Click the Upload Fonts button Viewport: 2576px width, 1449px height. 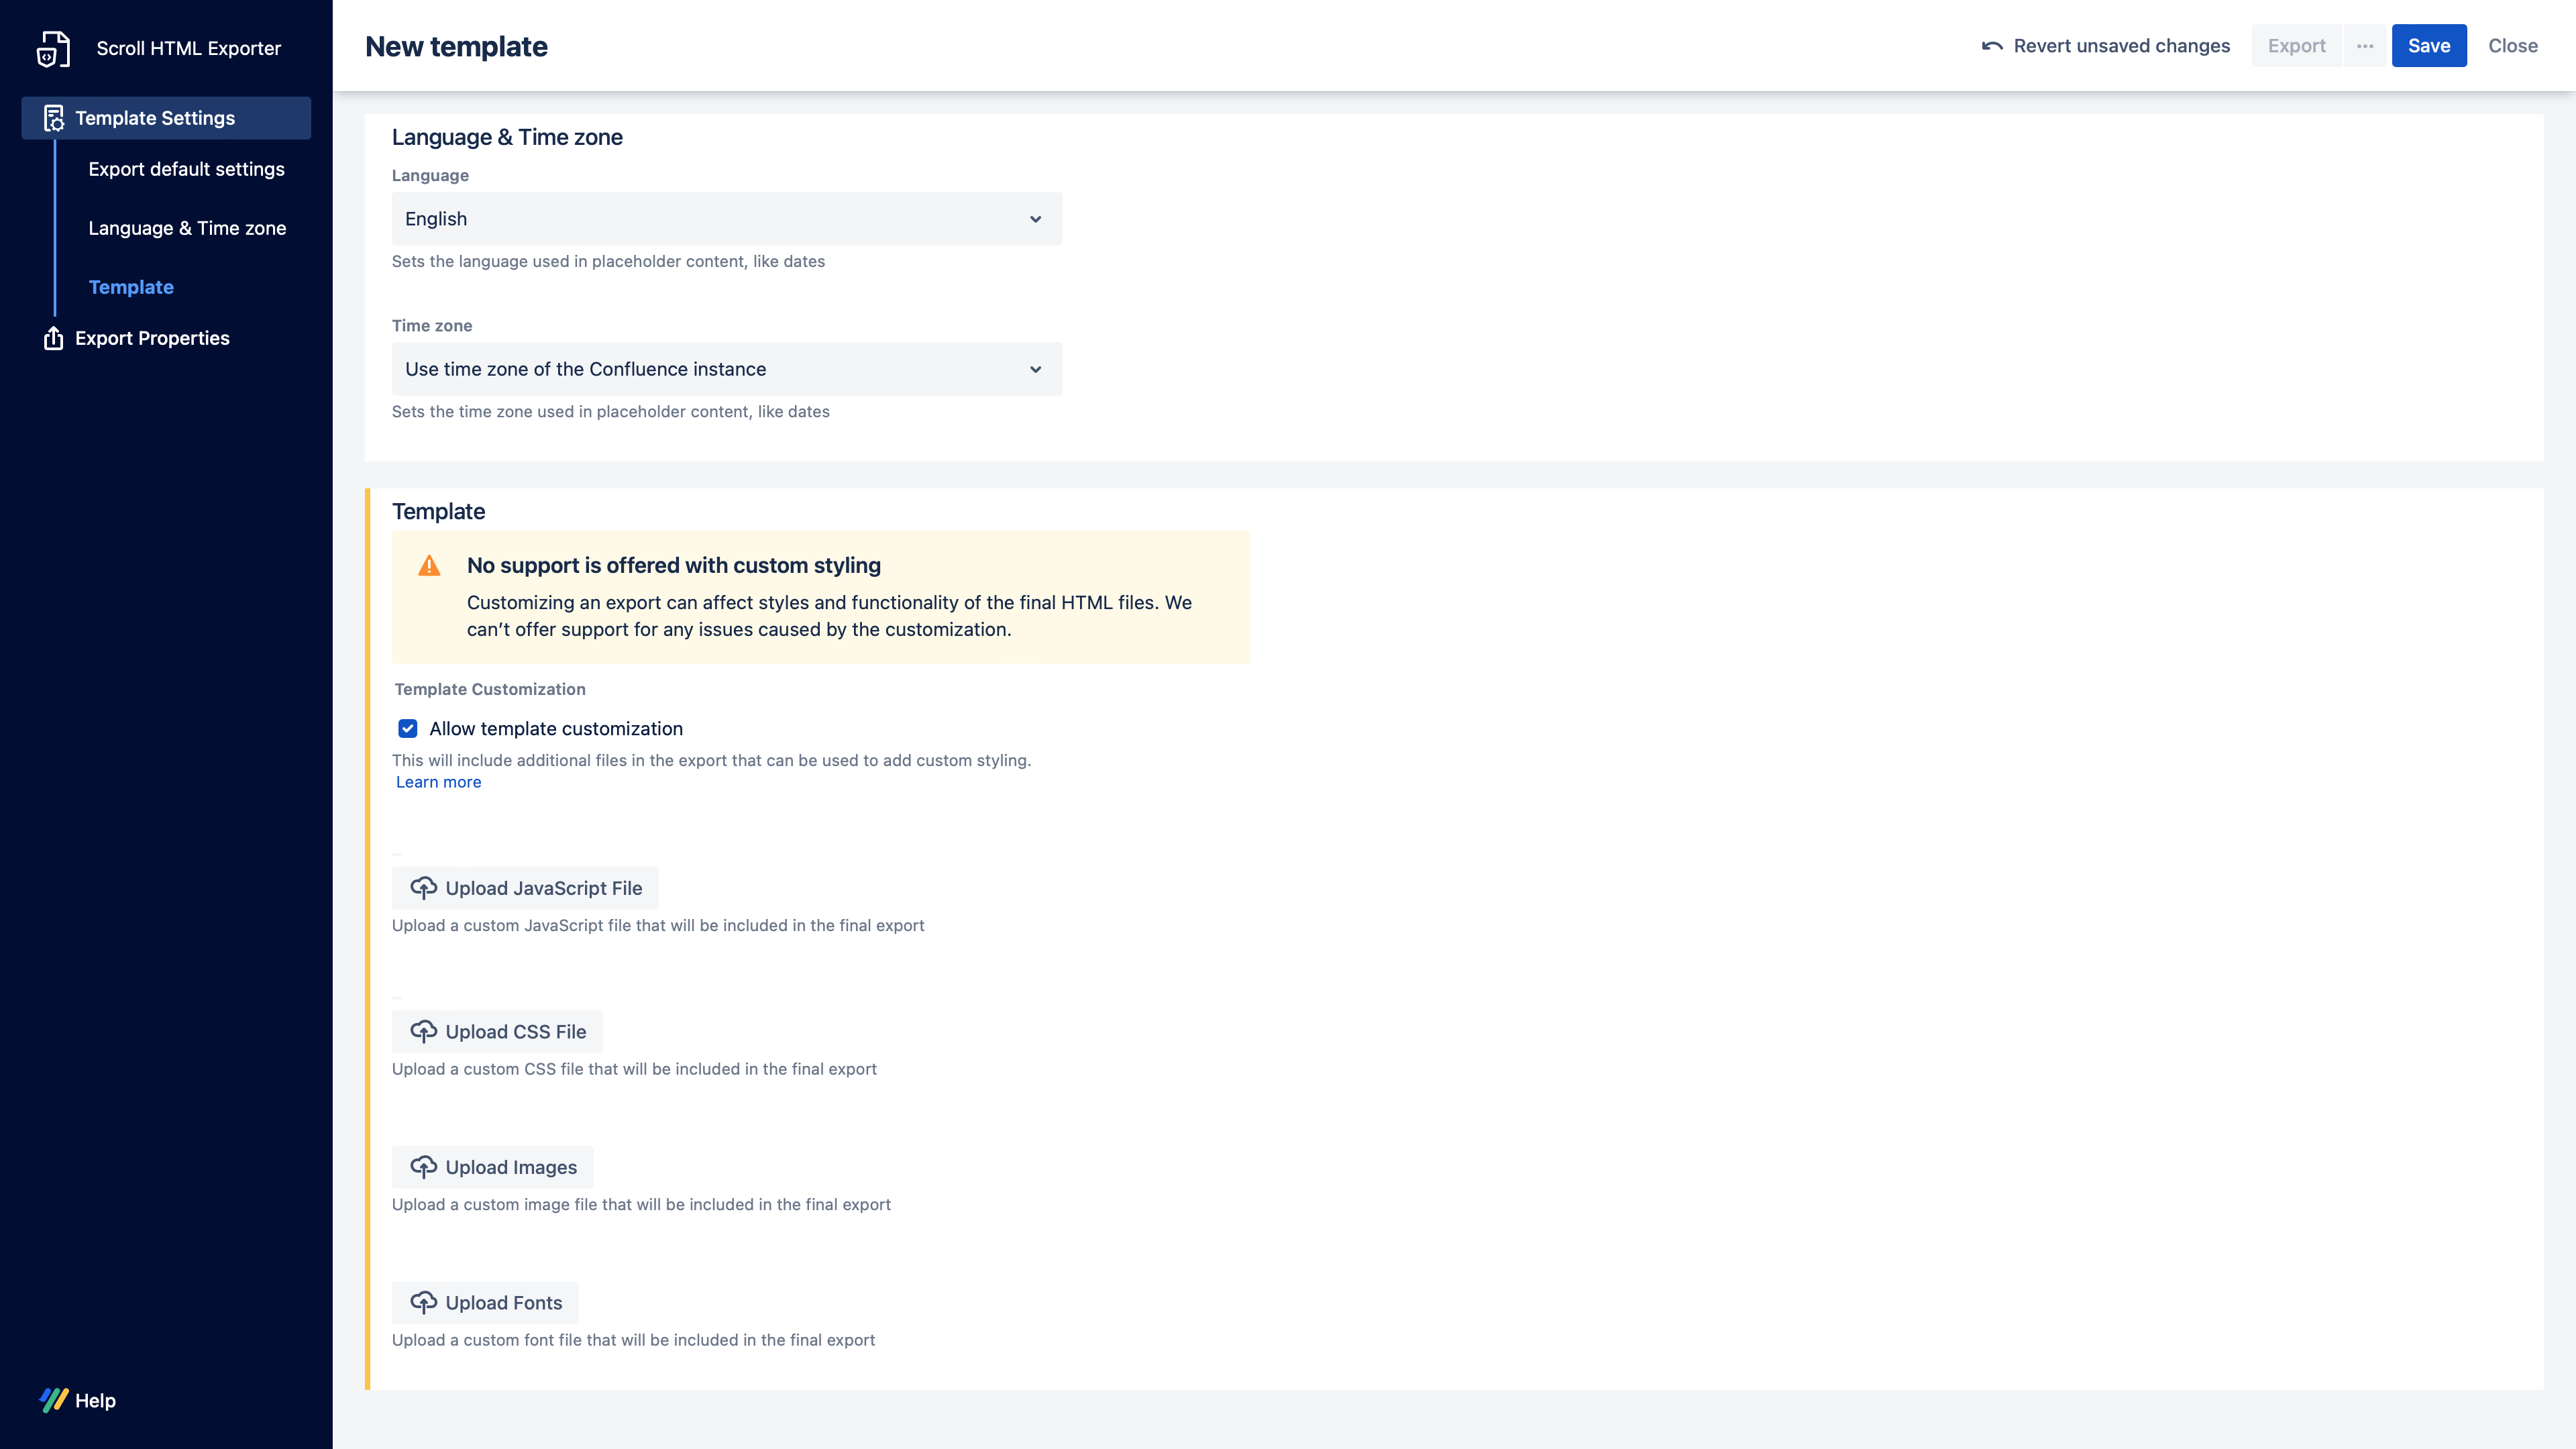click(485, 1302)
